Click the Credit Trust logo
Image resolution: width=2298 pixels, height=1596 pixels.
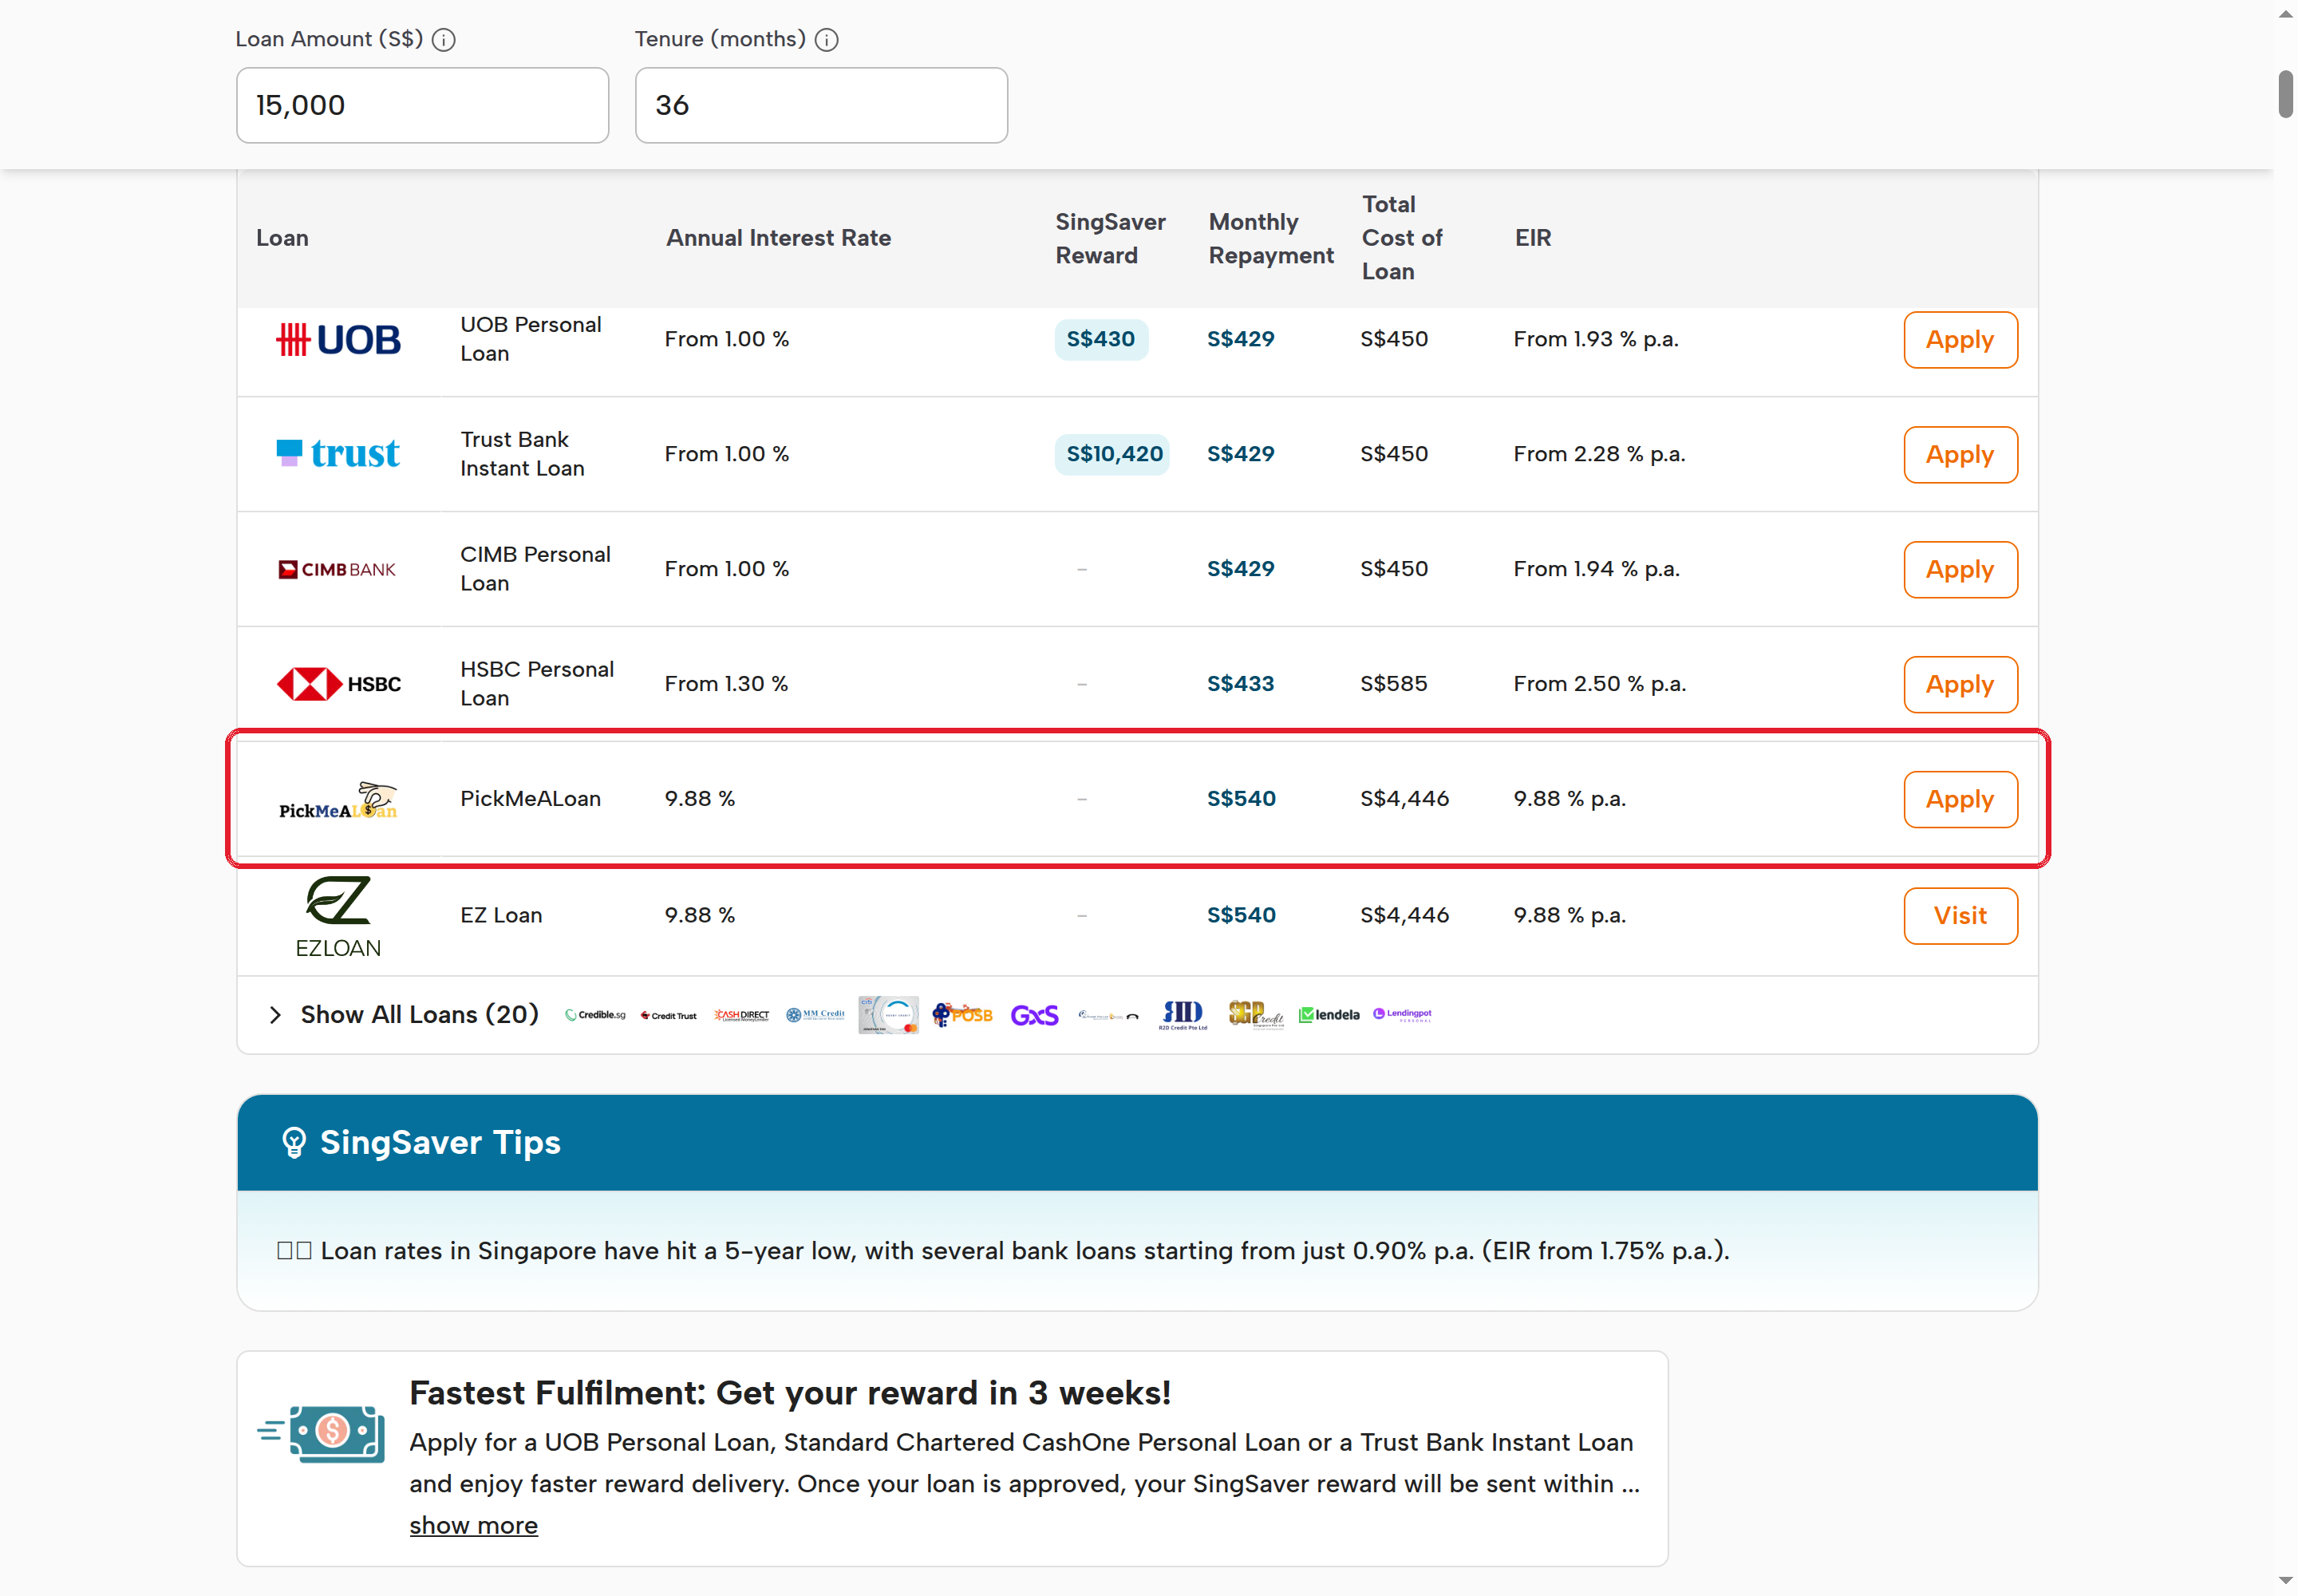click(x=669, y=1015)
